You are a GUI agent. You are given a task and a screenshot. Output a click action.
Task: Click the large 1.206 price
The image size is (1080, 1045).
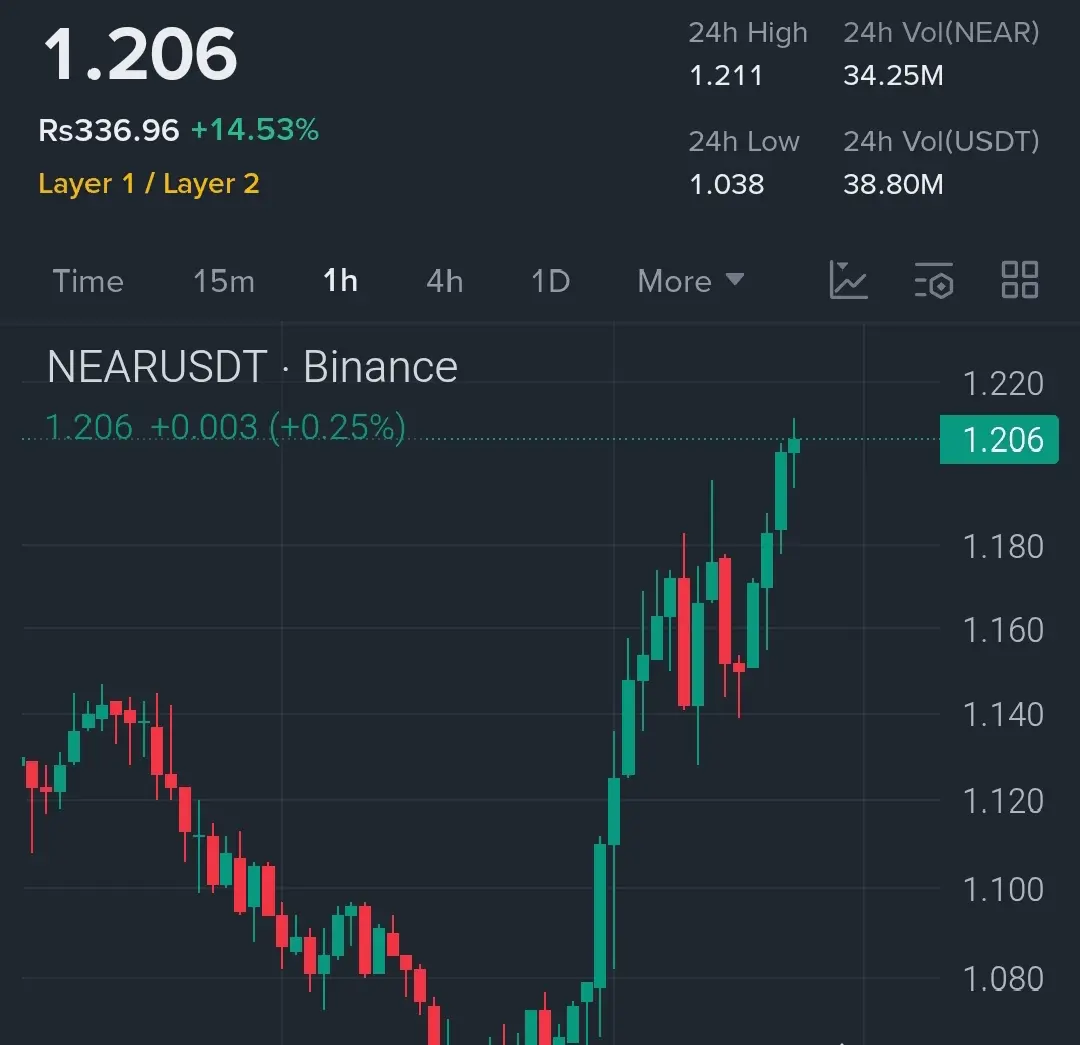pos(141,54)
